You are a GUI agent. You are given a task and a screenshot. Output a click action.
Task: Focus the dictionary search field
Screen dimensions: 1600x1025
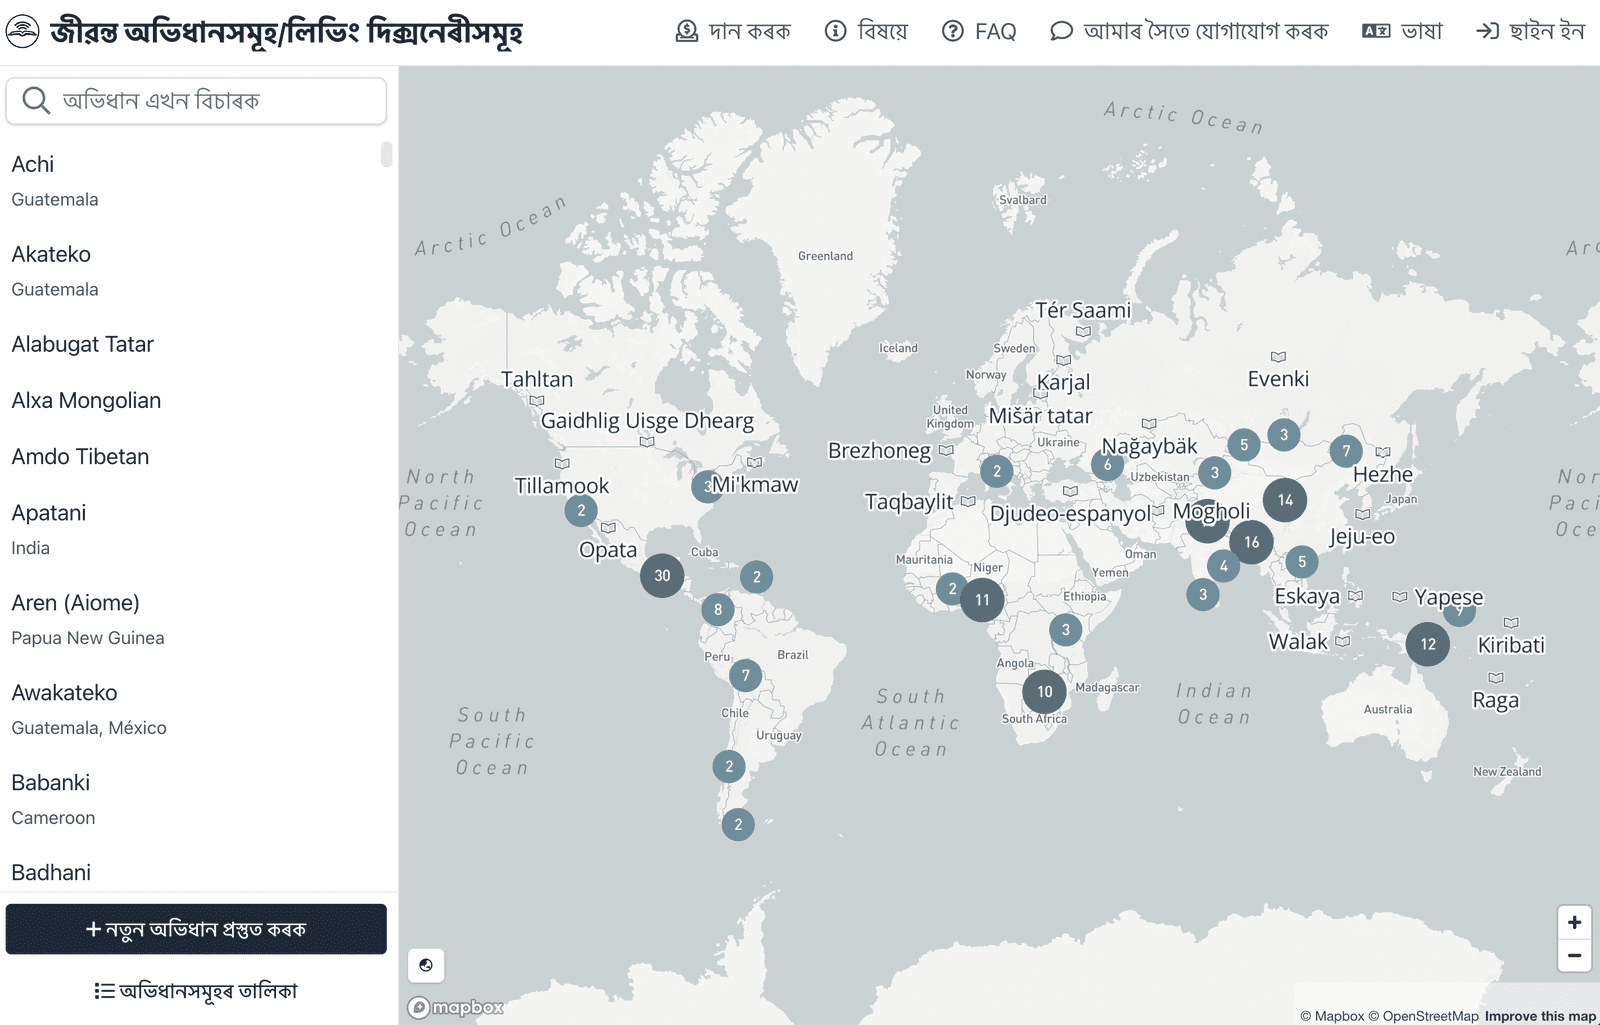[196, 101]
